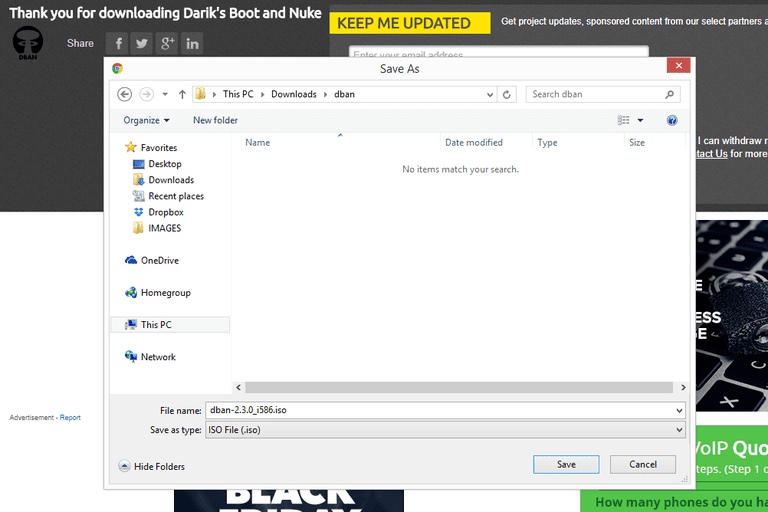Viewport: 768px width, 512px height.
Task: Select This PC in address breadcrumb
Action: (x=238, y=94)
